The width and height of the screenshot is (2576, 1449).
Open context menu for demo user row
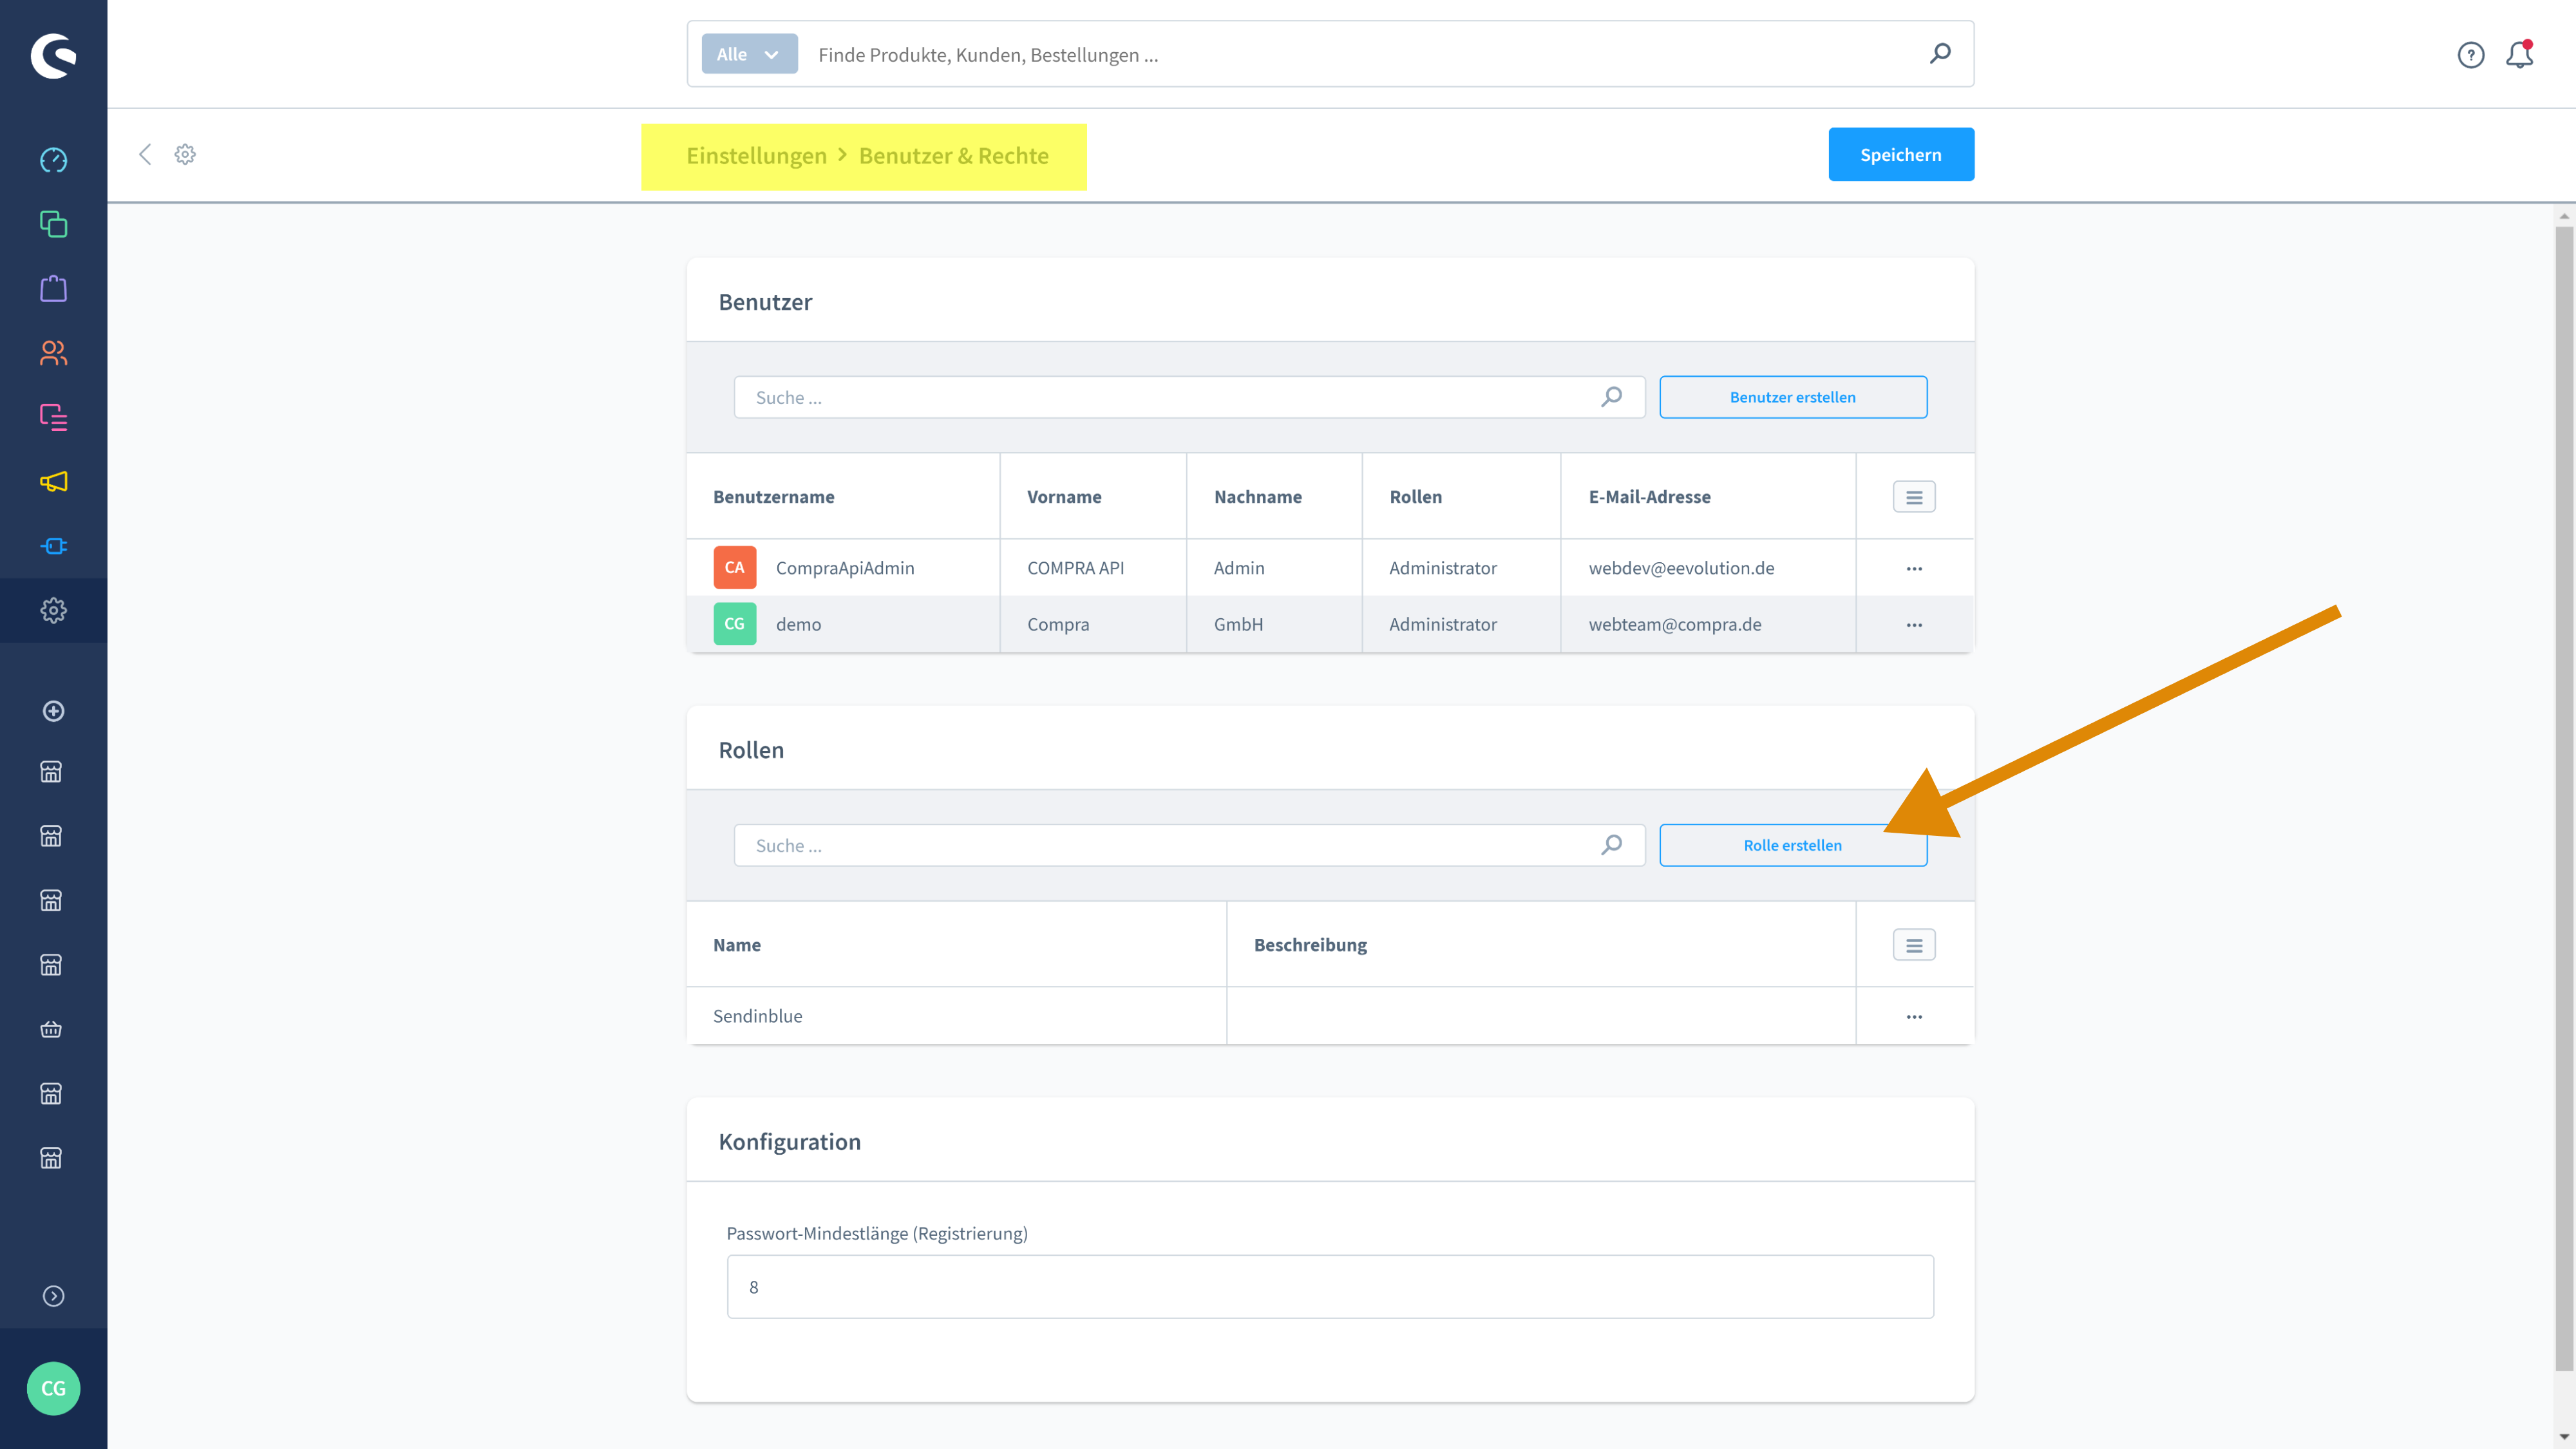coord(1914,624)
